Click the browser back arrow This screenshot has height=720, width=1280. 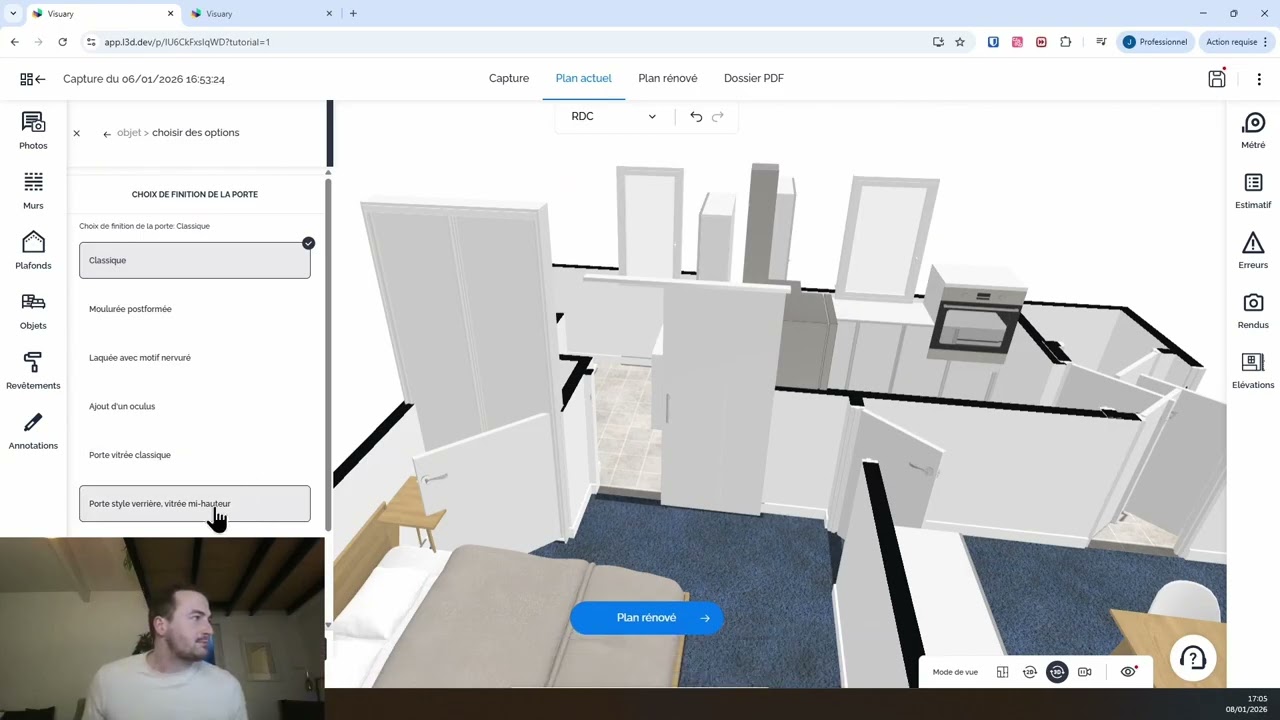[14, 42]
